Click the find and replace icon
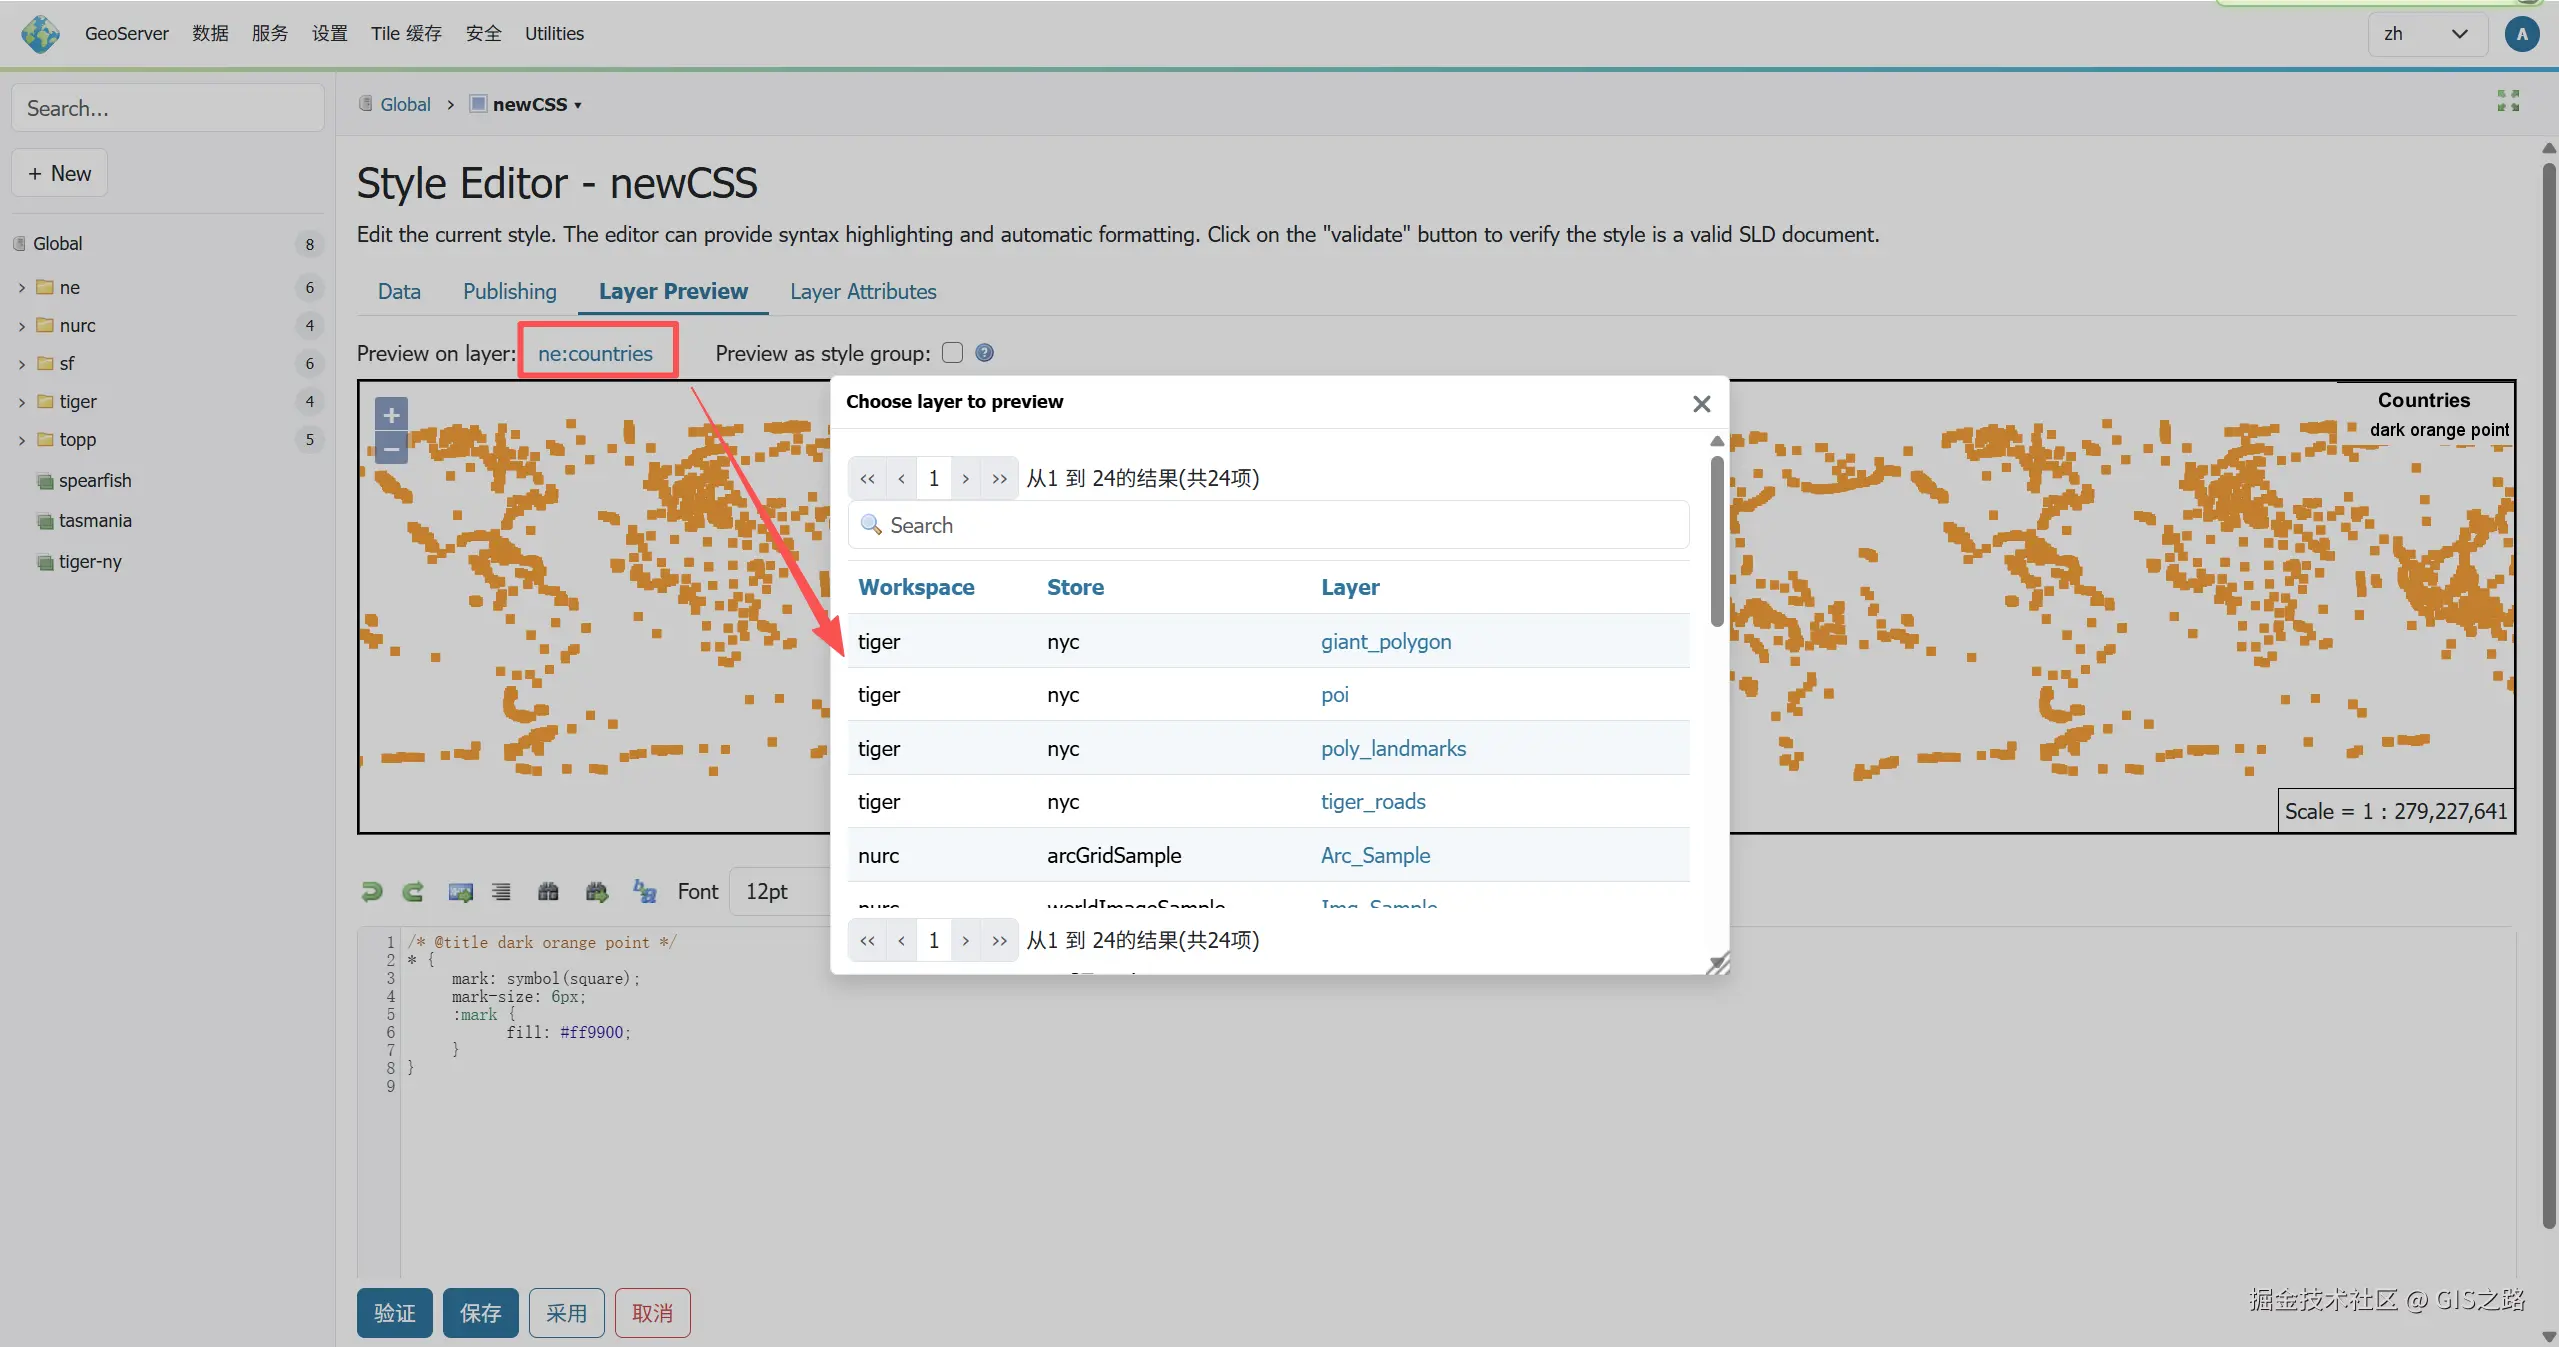The image size is (2559, 1347). 645,891
